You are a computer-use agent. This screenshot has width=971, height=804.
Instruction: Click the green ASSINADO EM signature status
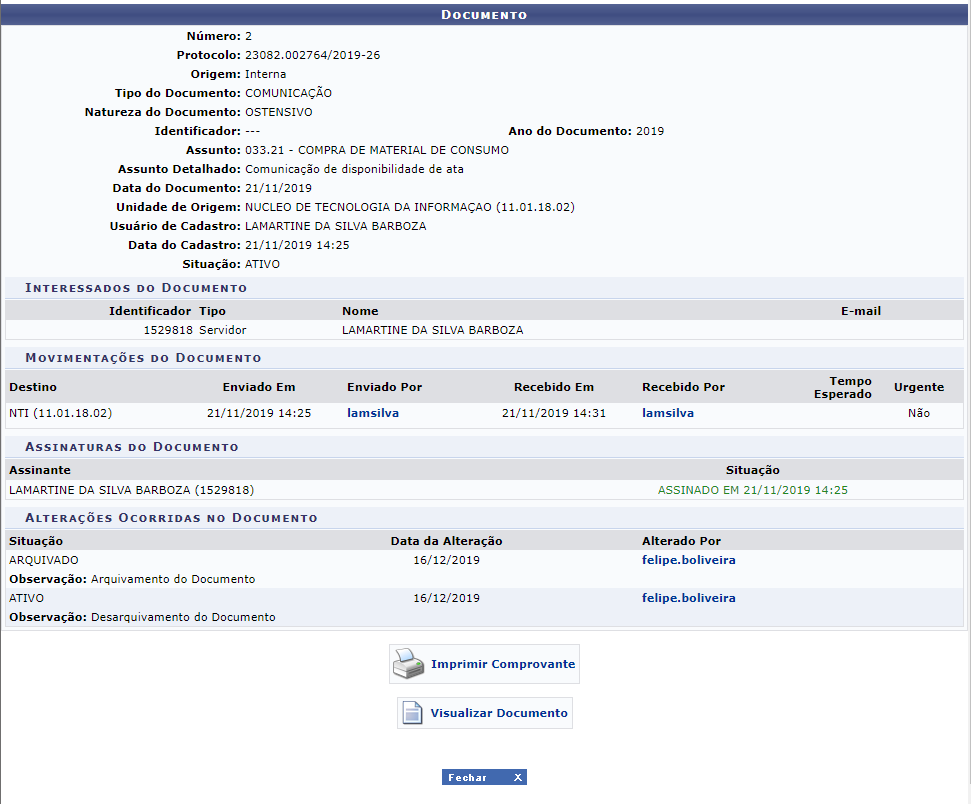click(x=752, y=490)
